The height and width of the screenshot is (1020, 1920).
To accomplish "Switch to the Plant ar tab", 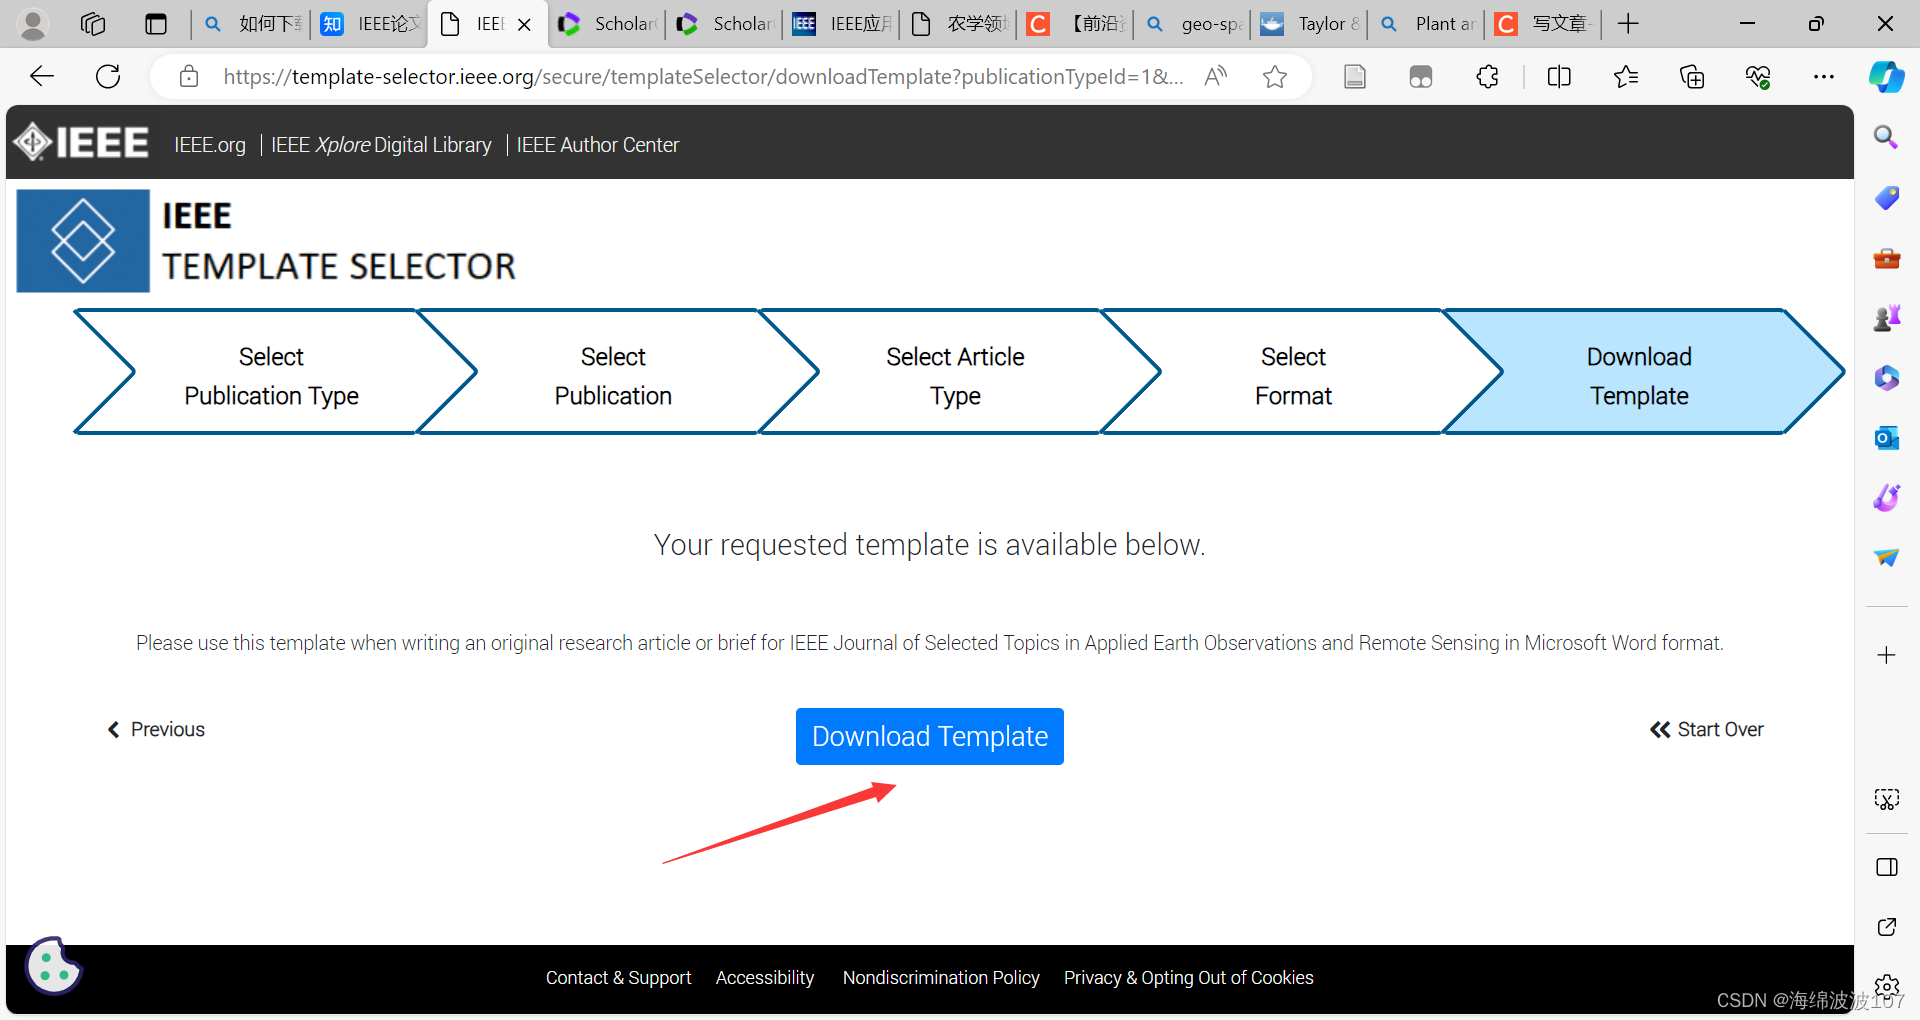I will pos(1427,24).
